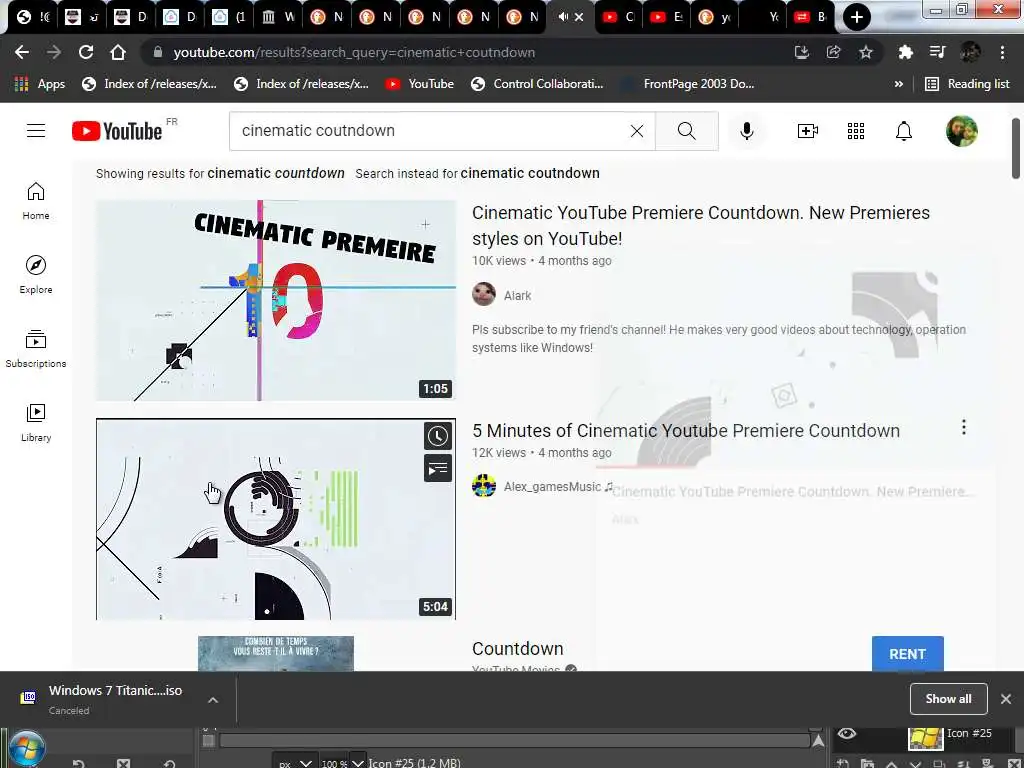Open the YouTube apps grid

[856, 131]
